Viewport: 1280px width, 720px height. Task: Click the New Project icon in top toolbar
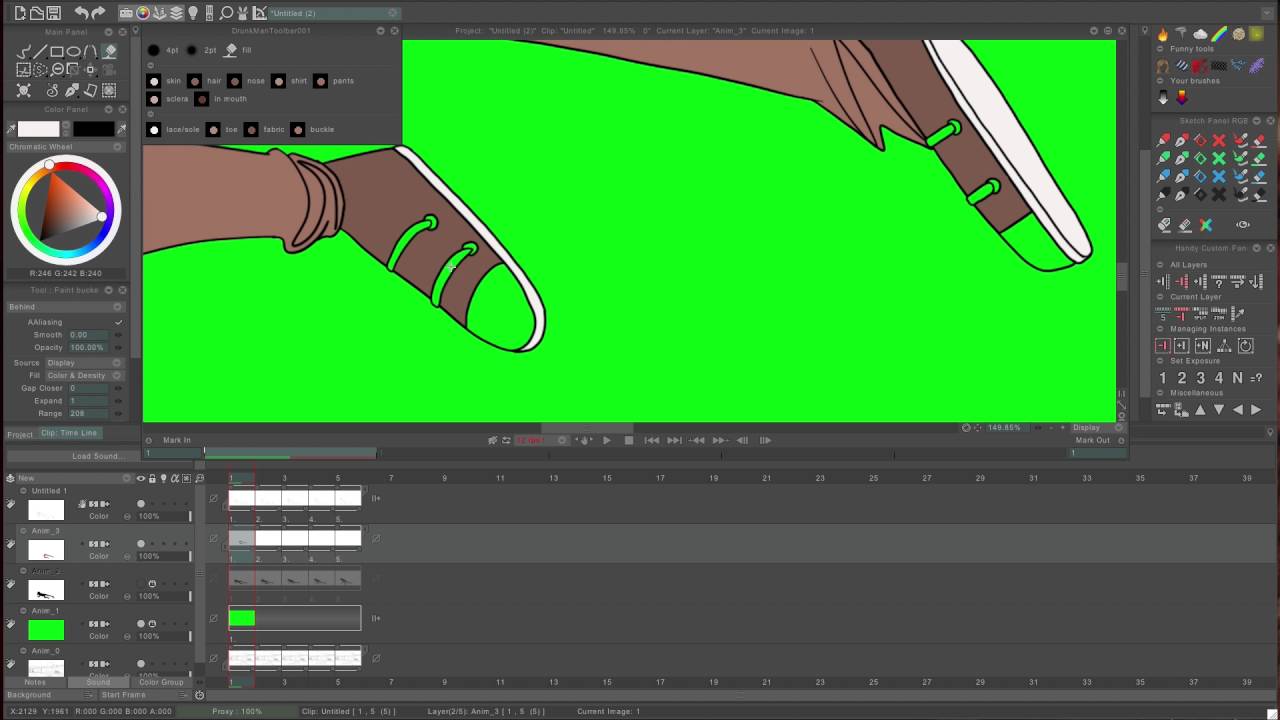(x=19, y=13)
